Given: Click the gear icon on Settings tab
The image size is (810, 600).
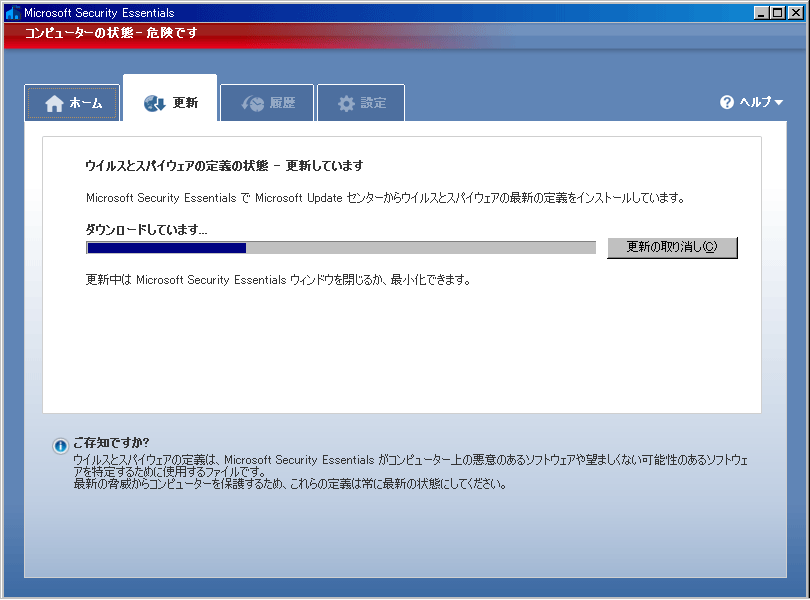Looking at the screenshot, I should (346, 103).
